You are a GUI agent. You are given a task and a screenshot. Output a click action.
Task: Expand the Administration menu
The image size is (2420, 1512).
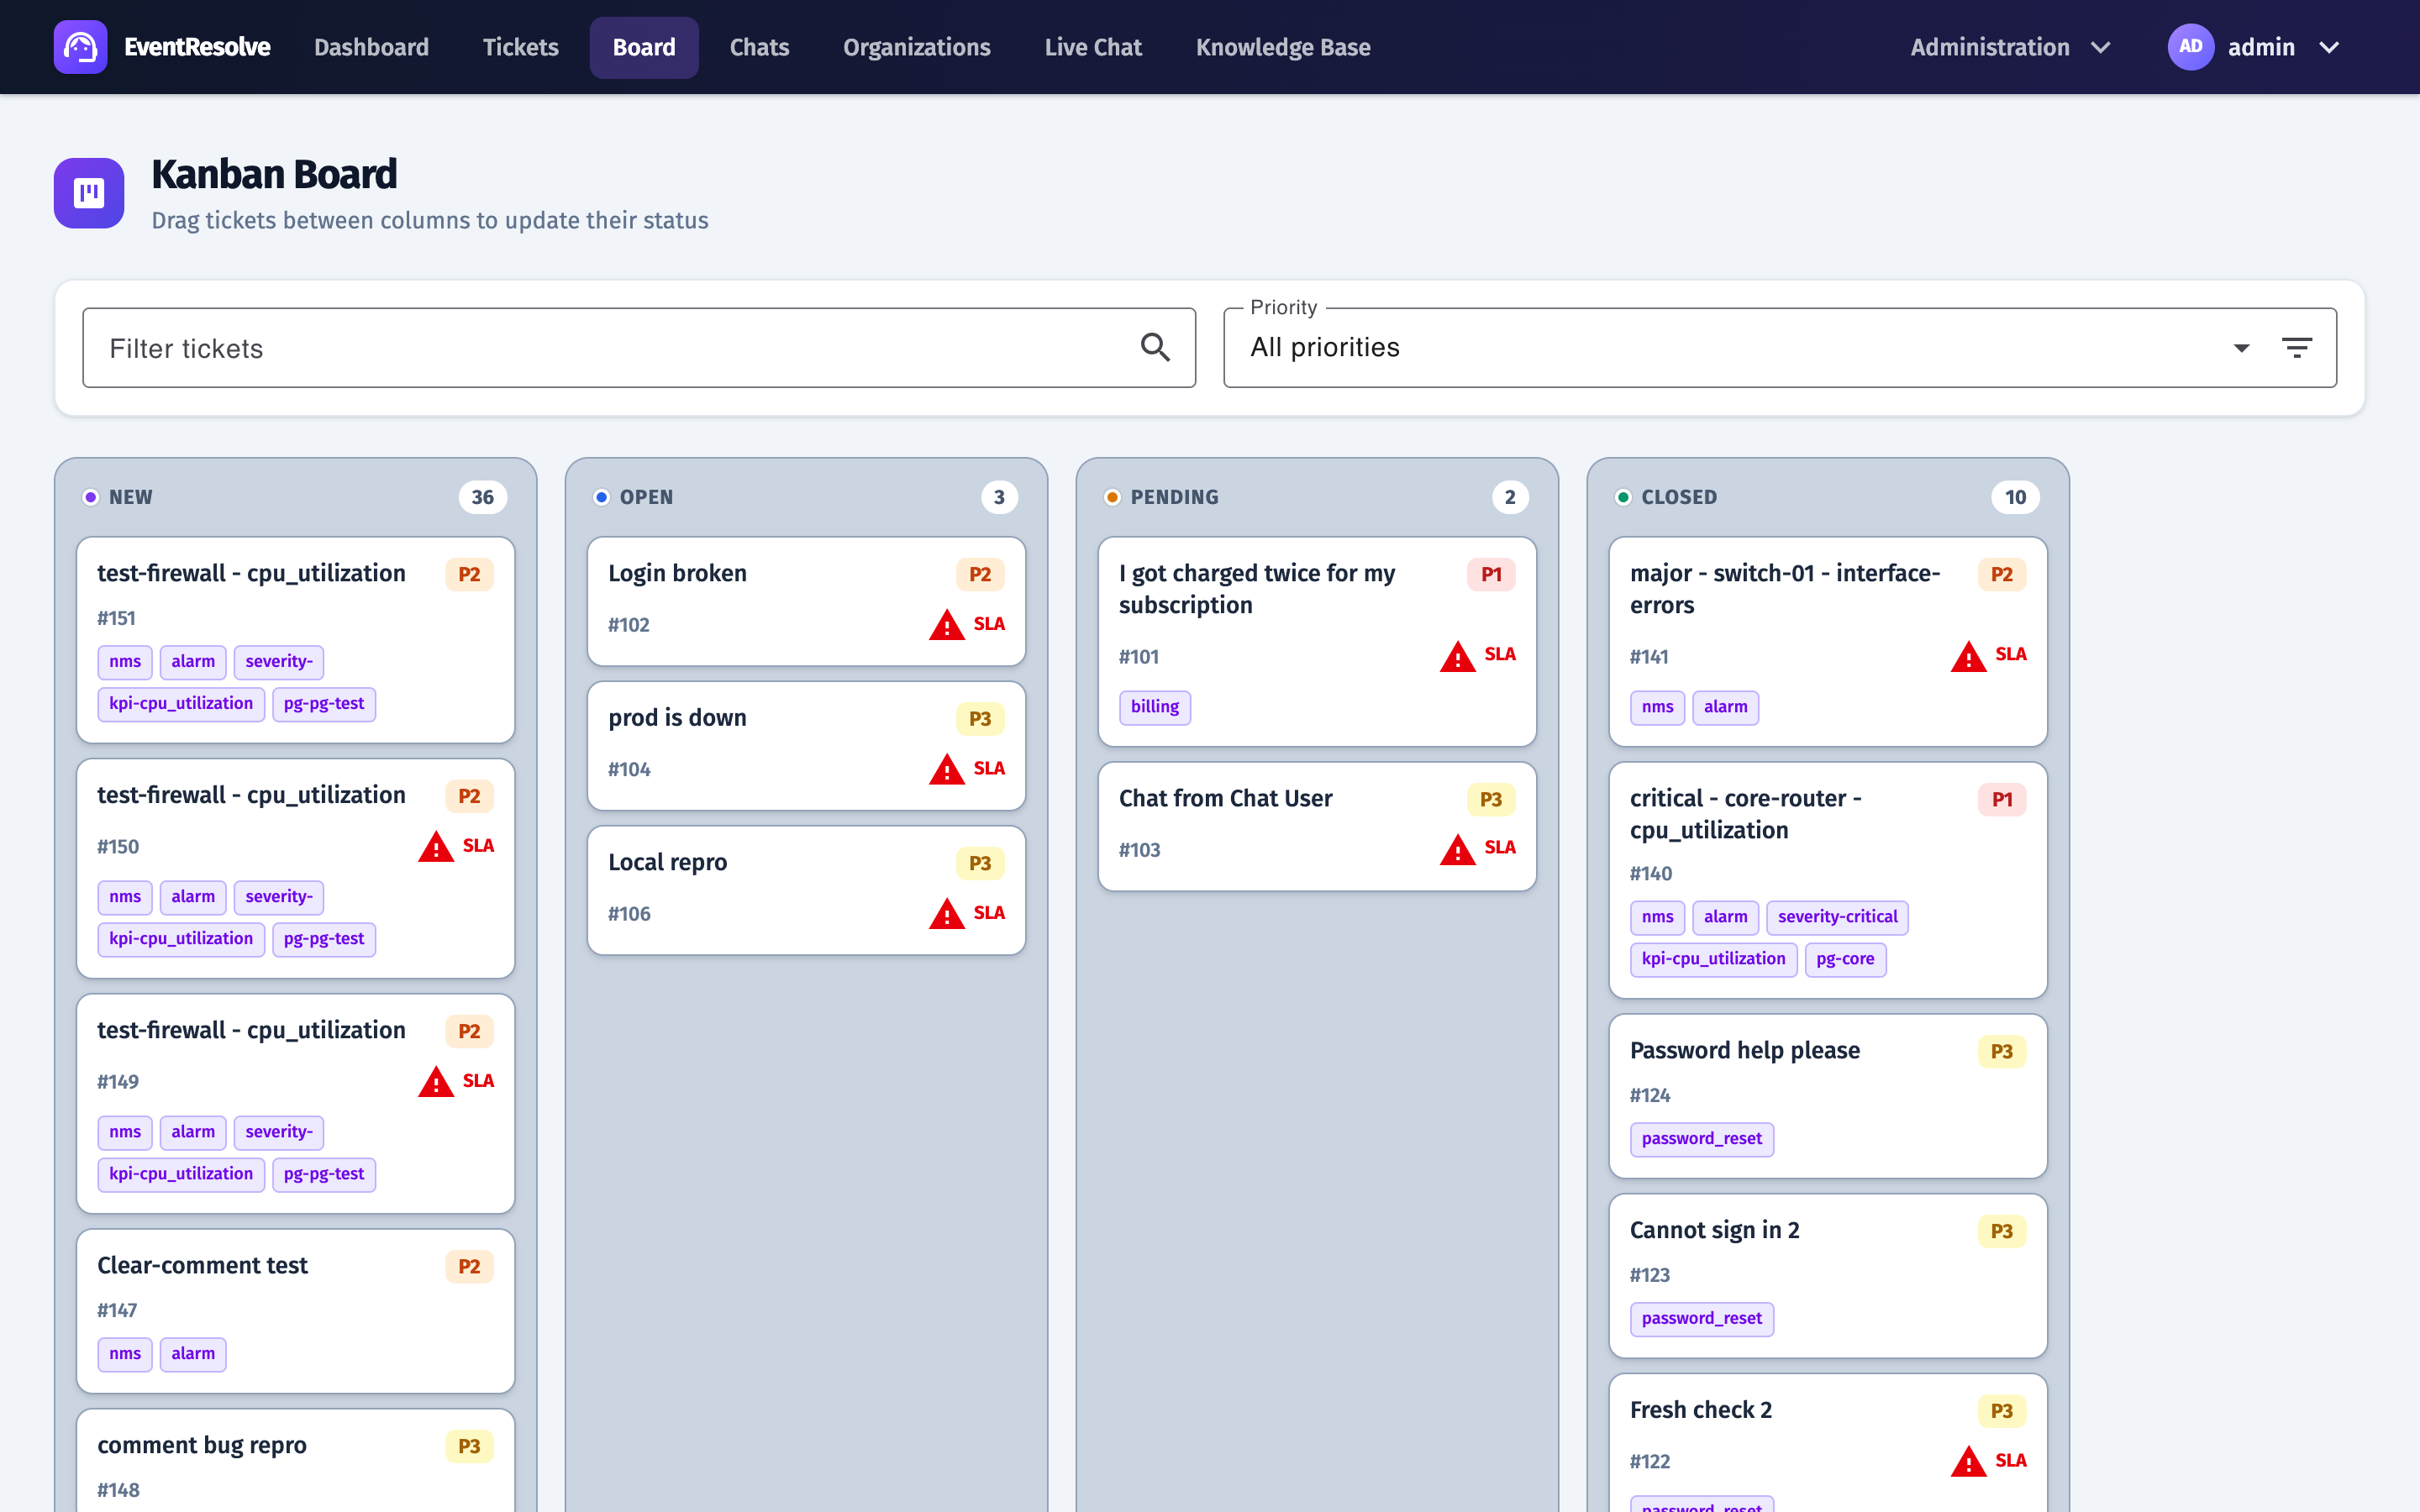2010,47
